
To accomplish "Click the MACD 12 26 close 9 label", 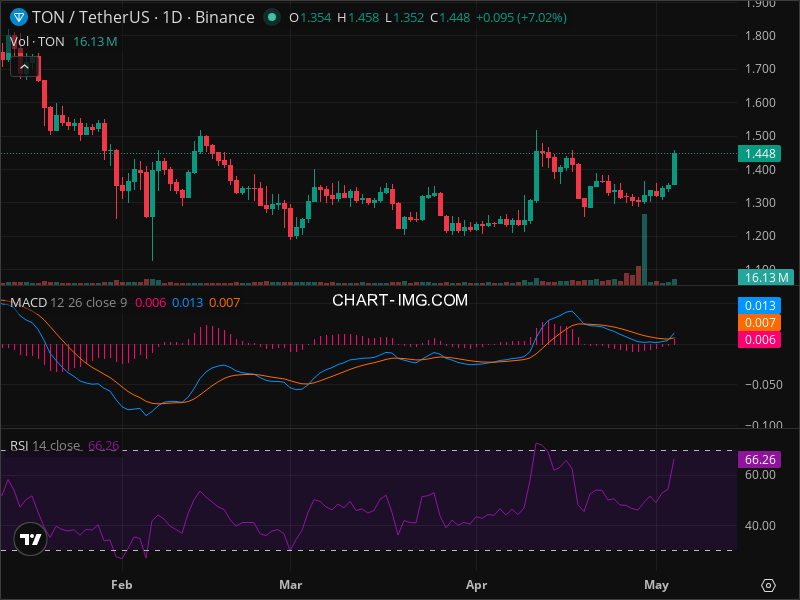I will point(69,303).
